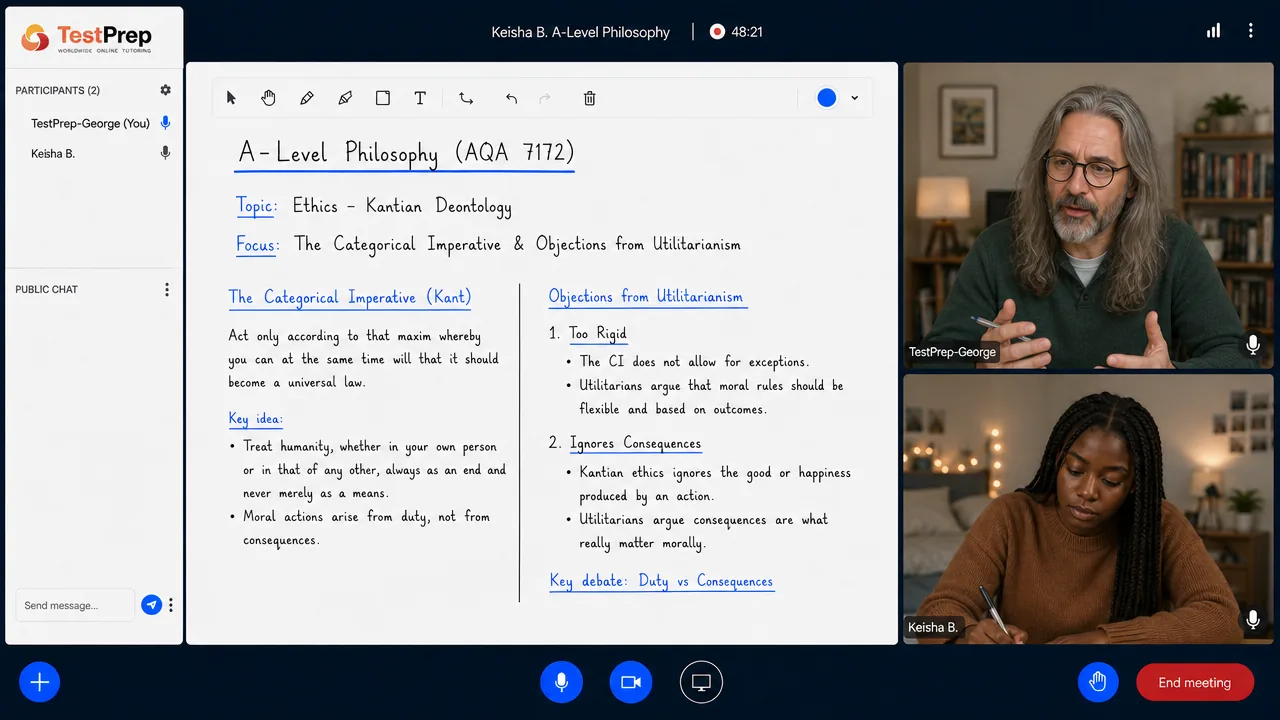This screenshot has width=1280, height=720.
Task: Open more options beside send button
Action: (171, 605)
